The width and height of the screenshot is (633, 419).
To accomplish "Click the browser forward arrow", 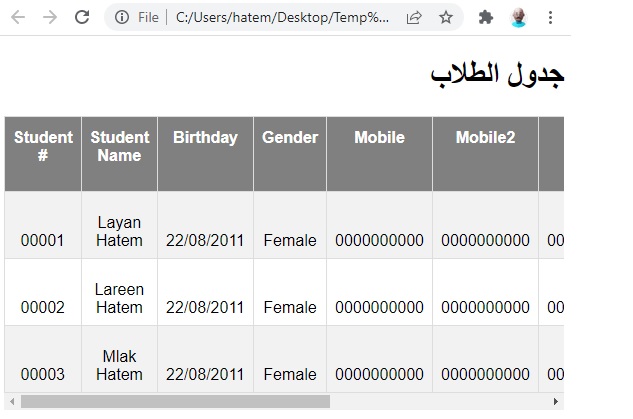I will [x=50, y=17].
